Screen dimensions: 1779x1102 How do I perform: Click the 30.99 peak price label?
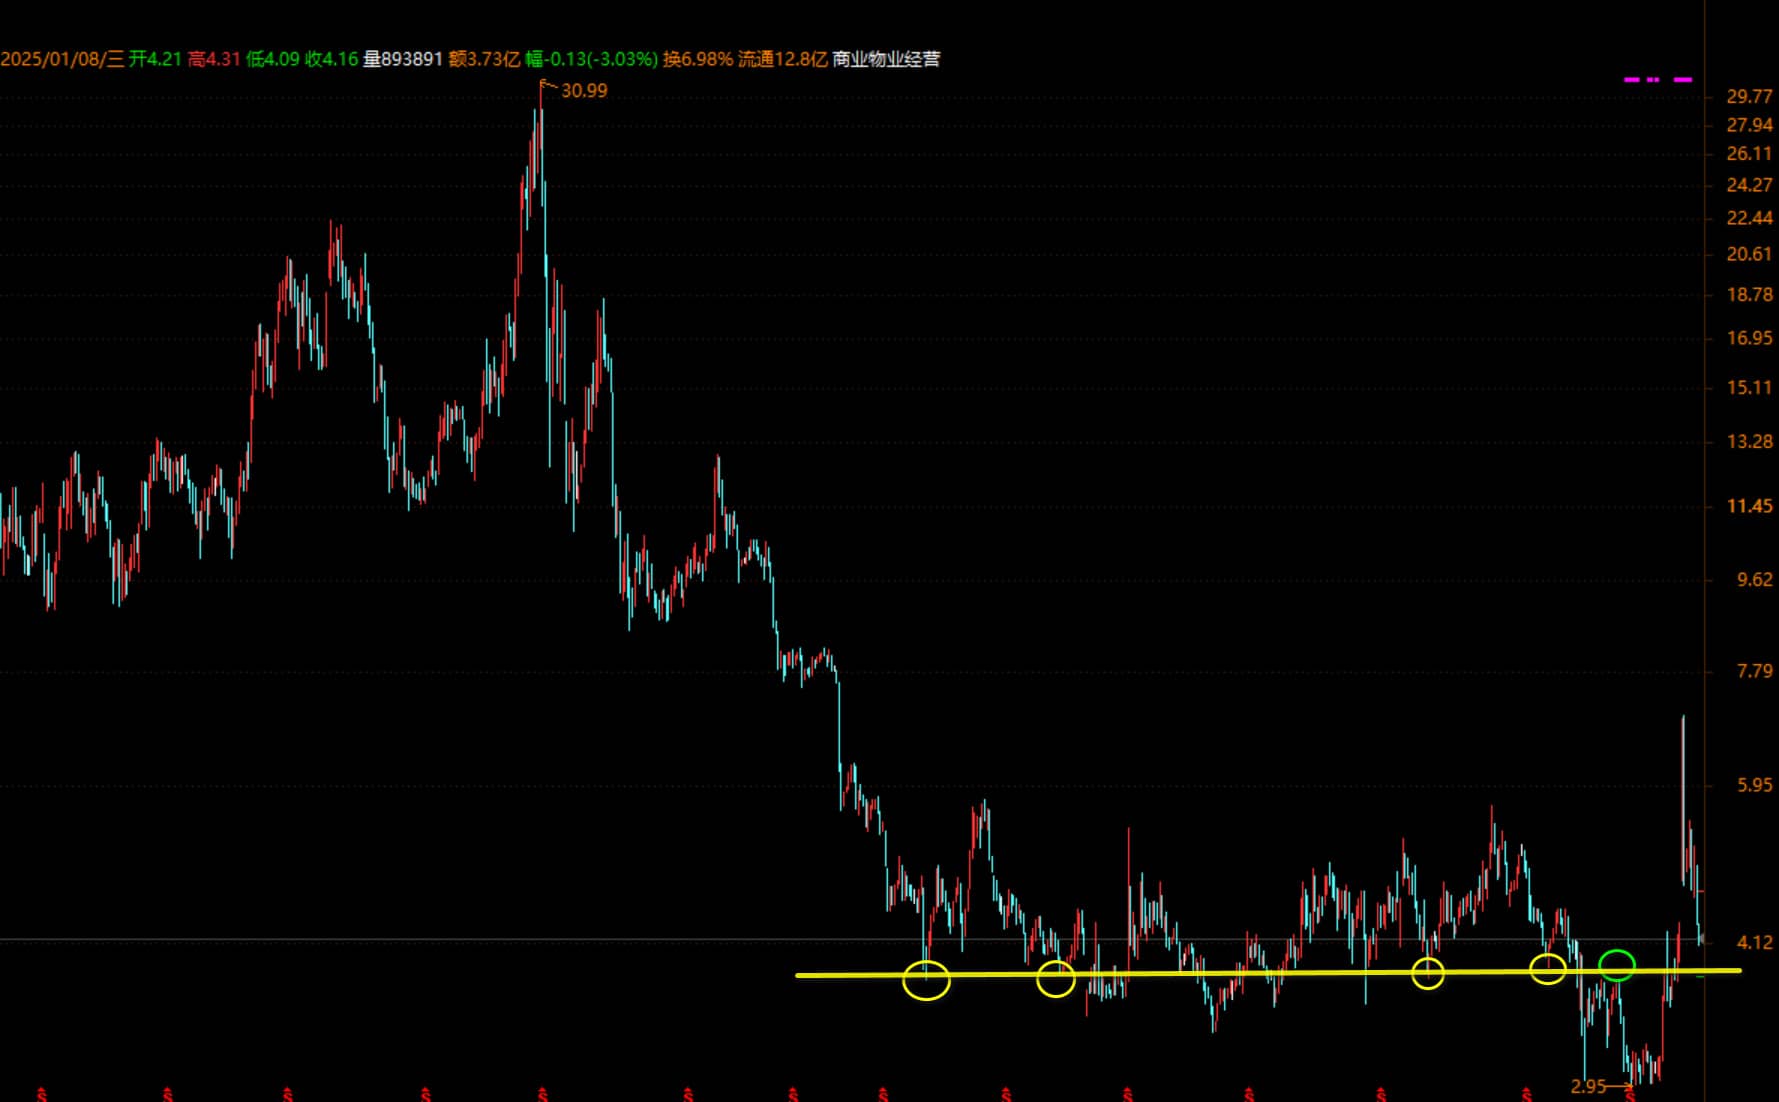tap(584, 91)
